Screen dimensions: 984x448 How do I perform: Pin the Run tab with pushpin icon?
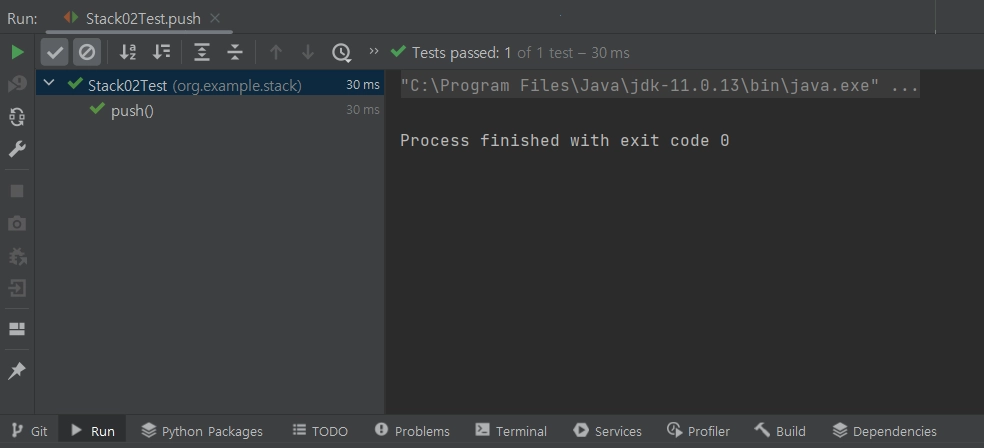[x=17, y=371]
